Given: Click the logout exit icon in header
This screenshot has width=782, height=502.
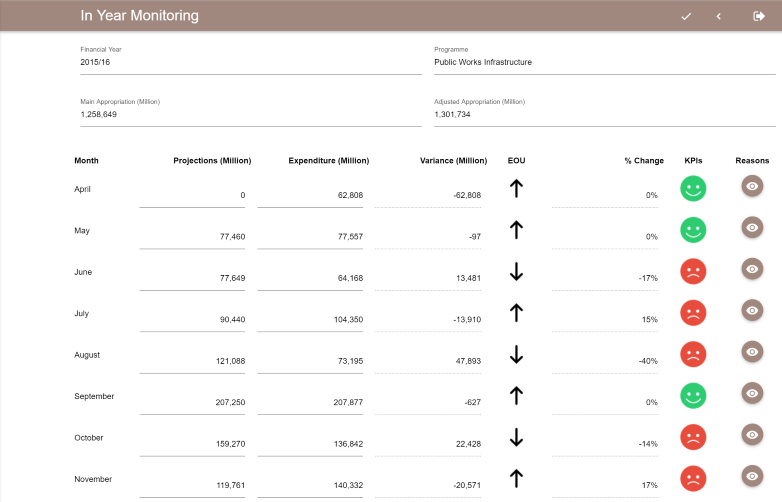Looking at the screenshot, I should pyautogui.click(x=758, y=16).
